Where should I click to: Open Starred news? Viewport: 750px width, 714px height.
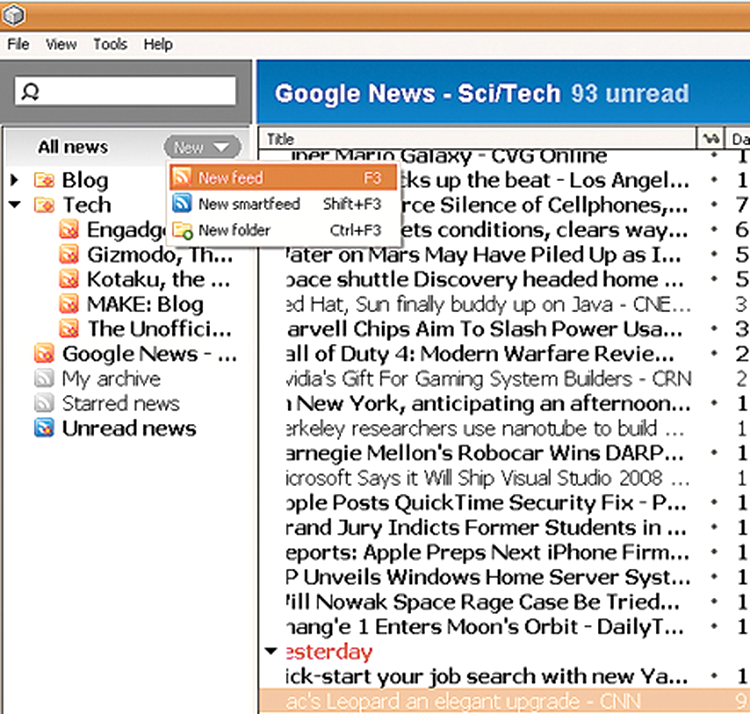click(x=121, y=404)
